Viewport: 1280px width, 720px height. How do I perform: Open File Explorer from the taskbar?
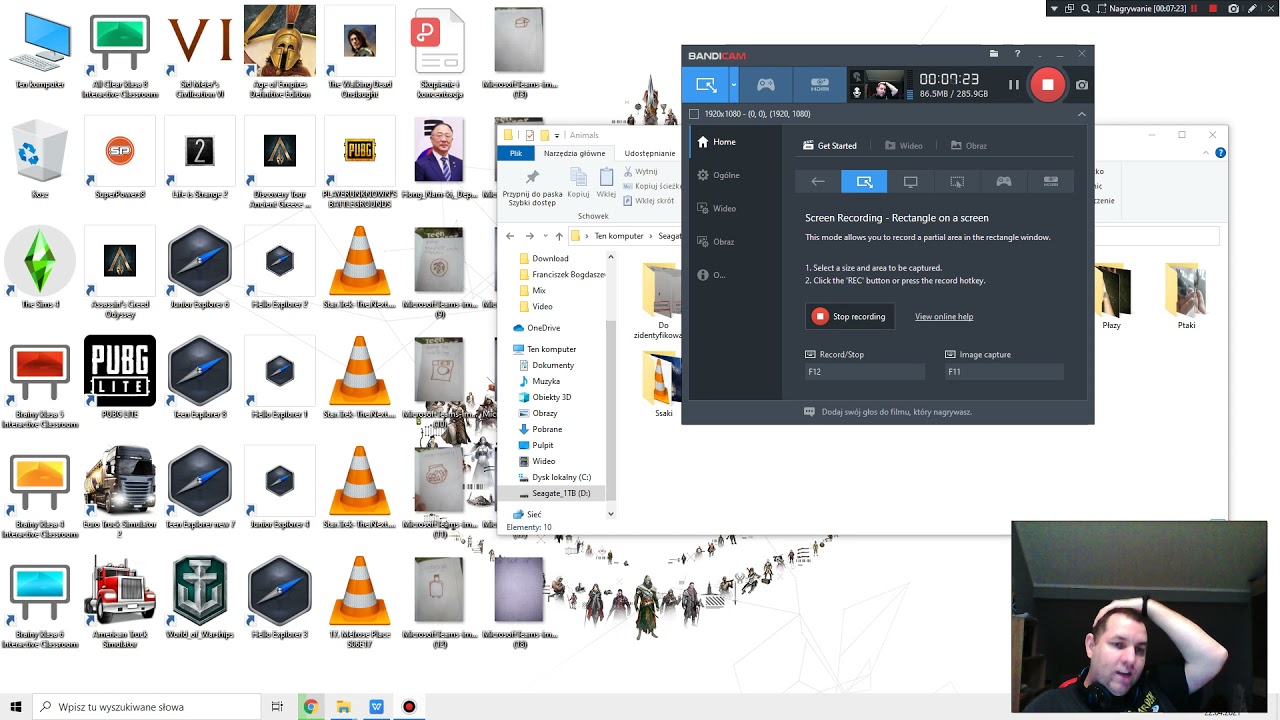point(343,707)
